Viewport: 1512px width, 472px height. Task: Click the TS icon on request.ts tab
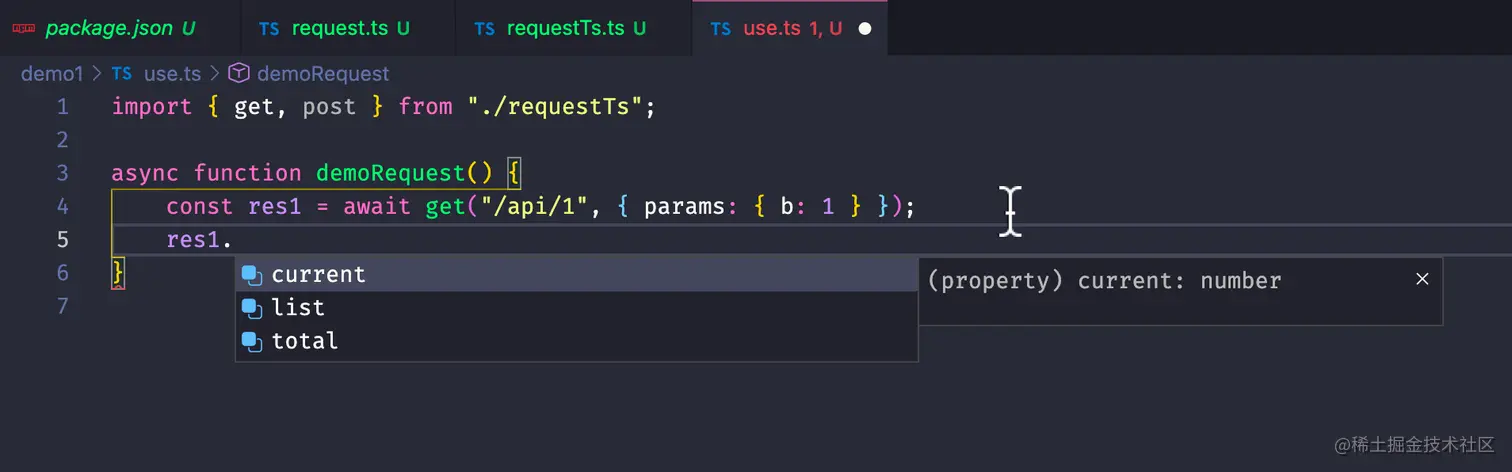(x=269, y=29)
